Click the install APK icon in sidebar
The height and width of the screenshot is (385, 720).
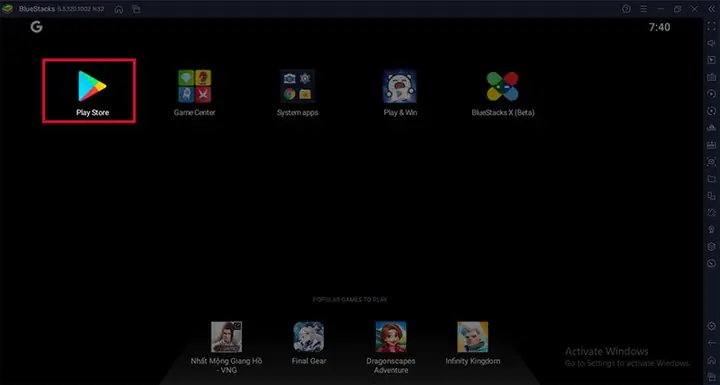click(711, 145)
